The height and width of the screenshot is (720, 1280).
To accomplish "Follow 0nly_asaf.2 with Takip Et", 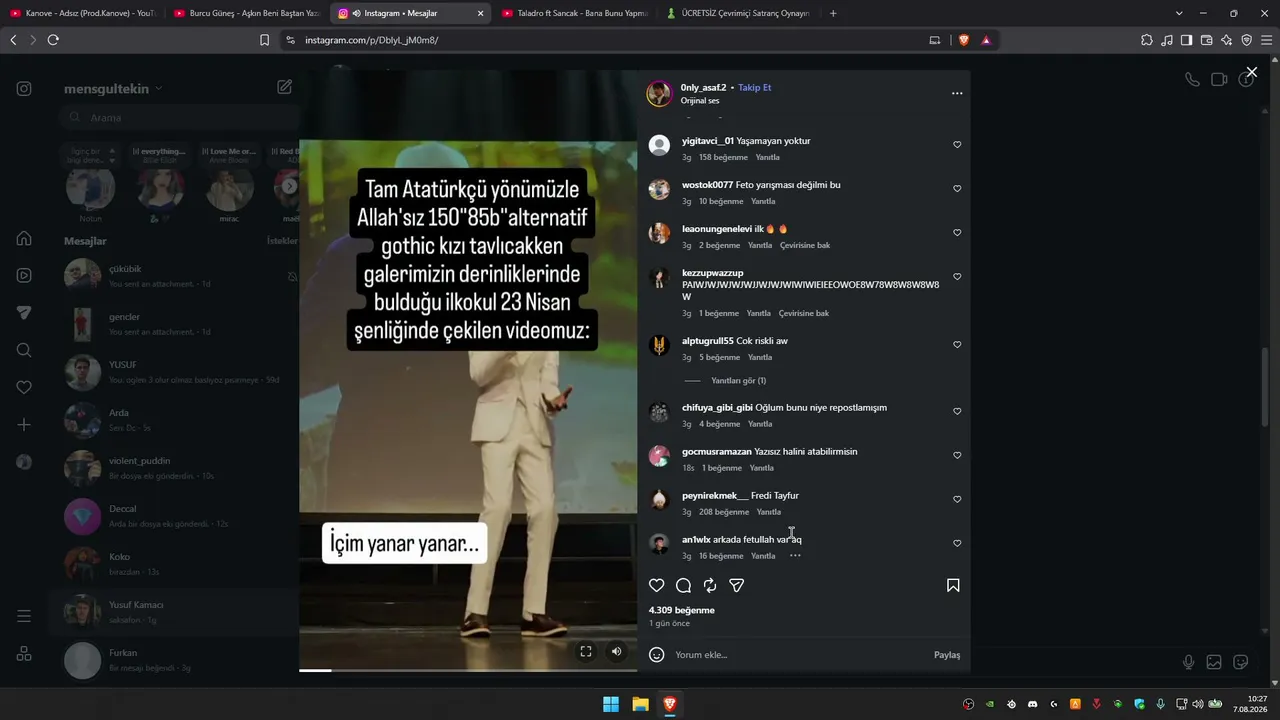I will (755, 88).
